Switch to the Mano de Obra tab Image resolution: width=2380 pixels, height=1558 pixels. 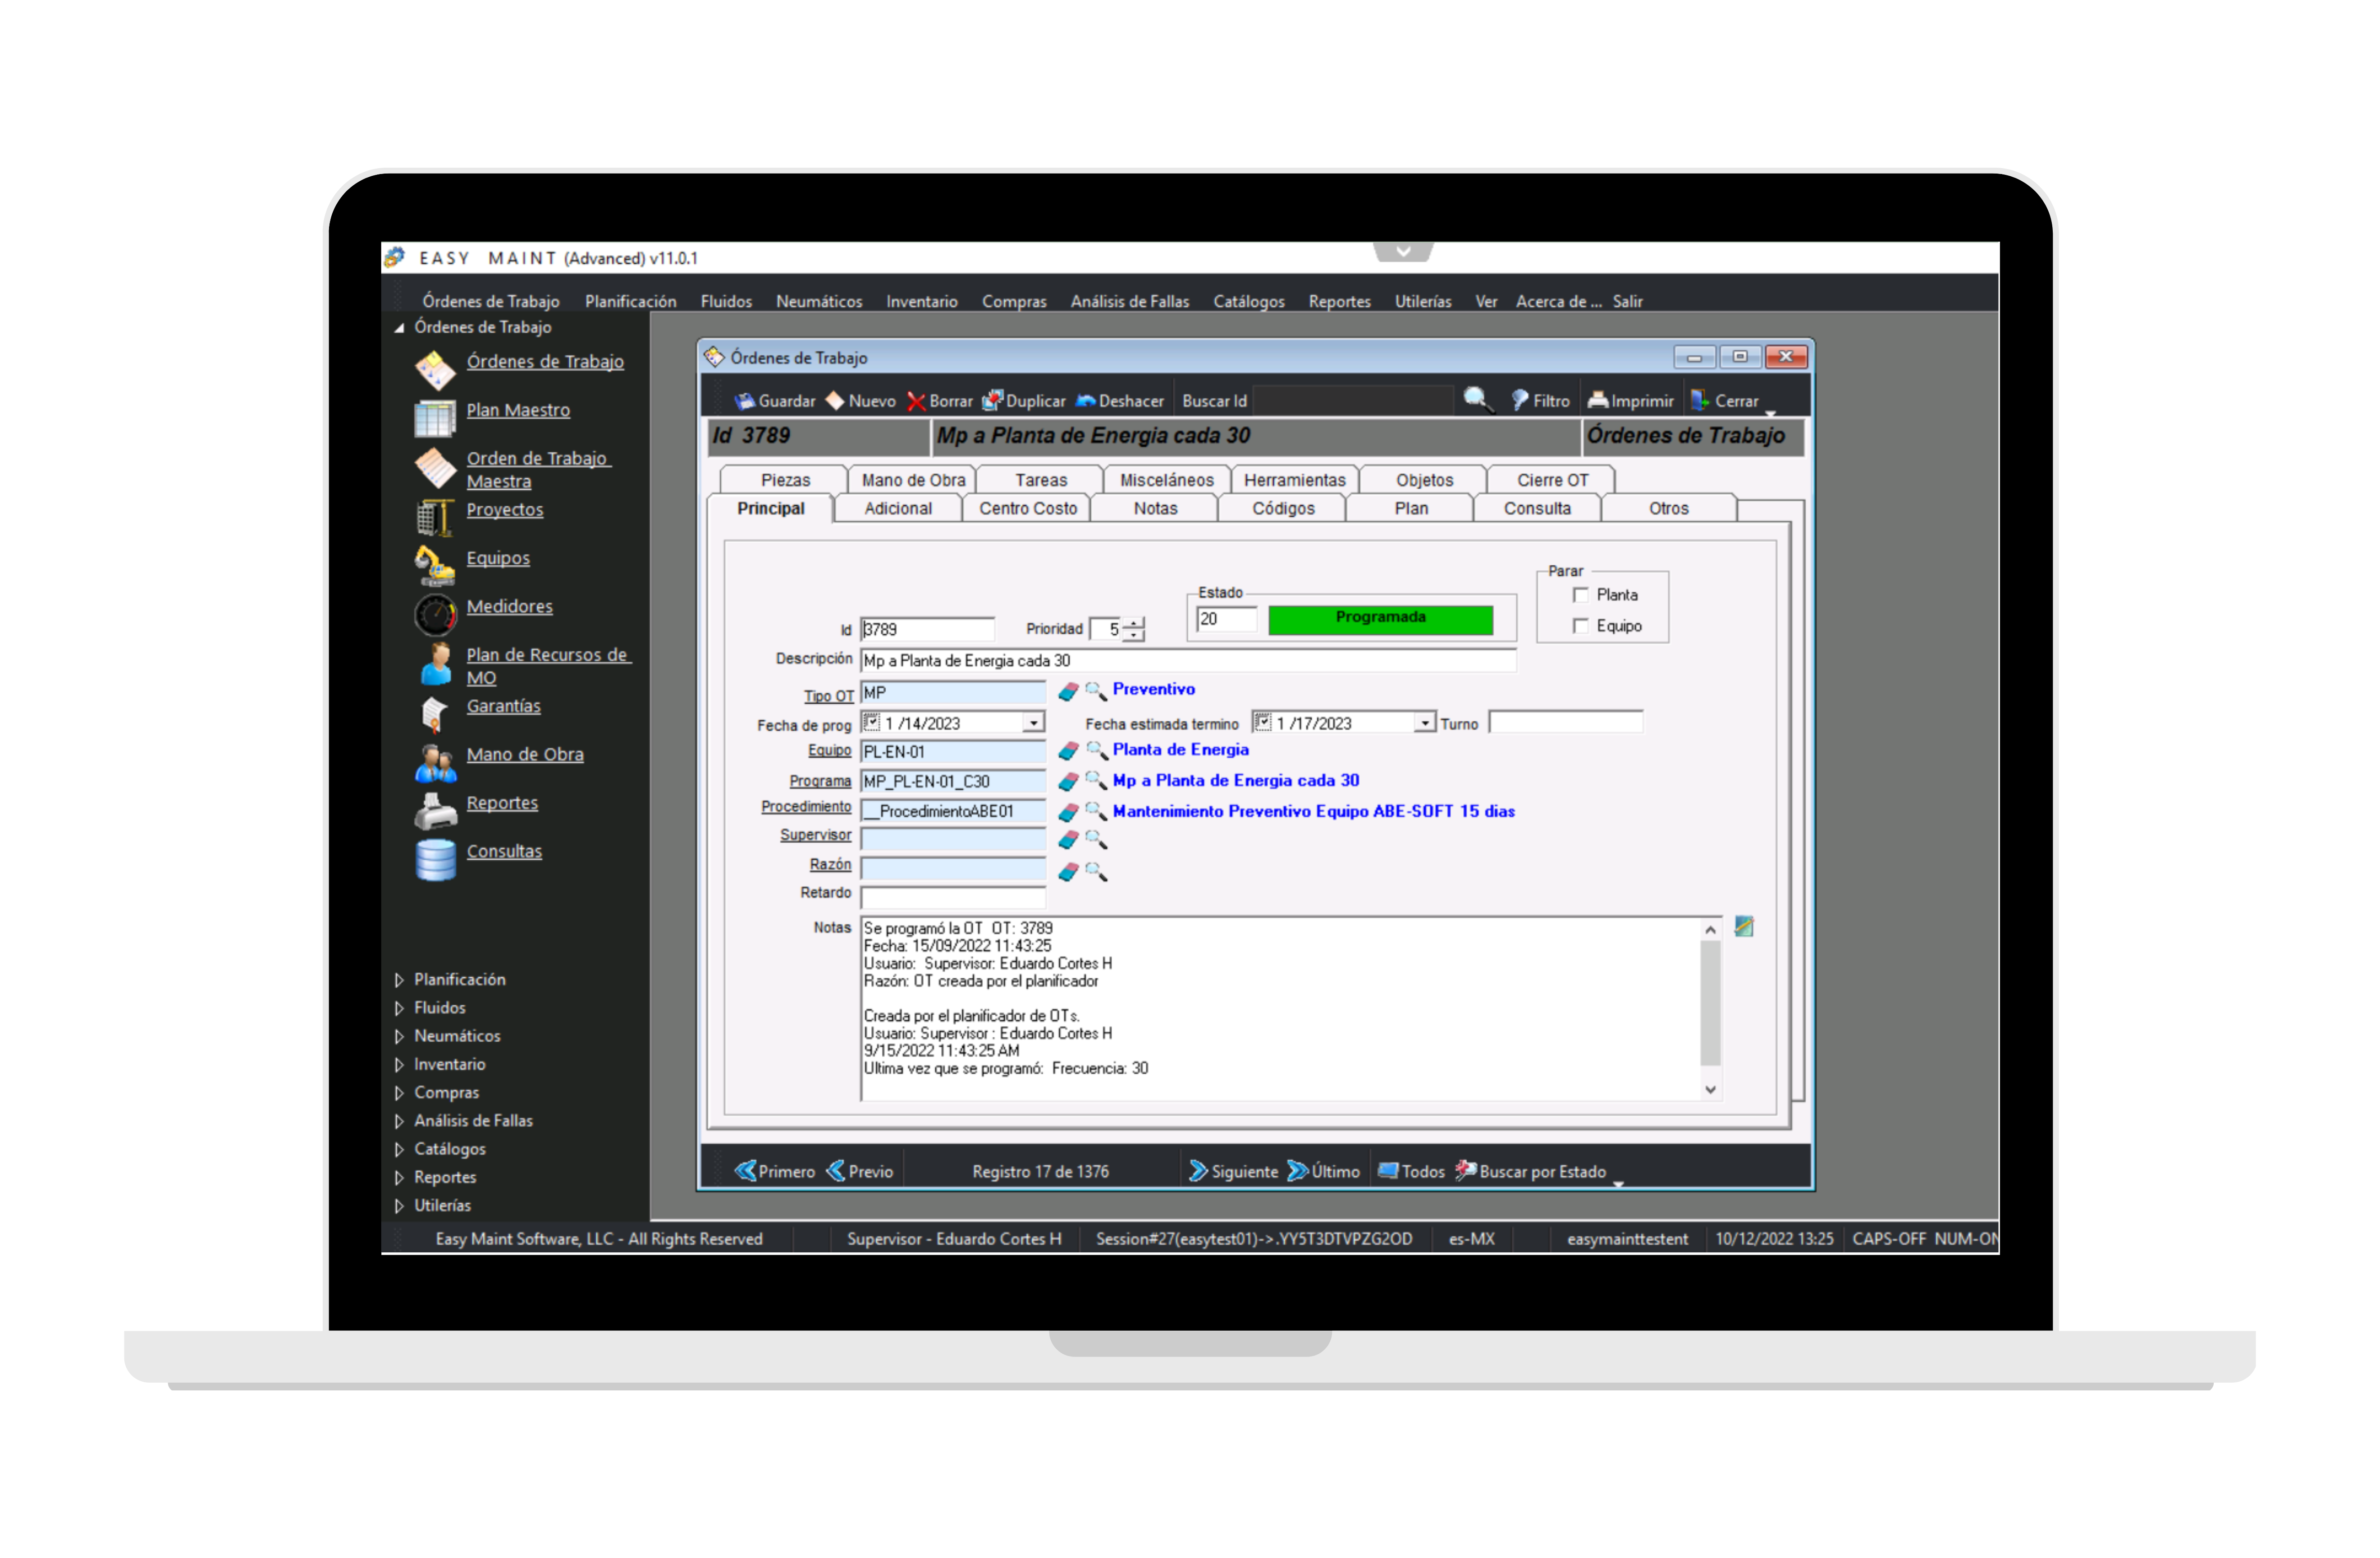[x=911, y=479]
